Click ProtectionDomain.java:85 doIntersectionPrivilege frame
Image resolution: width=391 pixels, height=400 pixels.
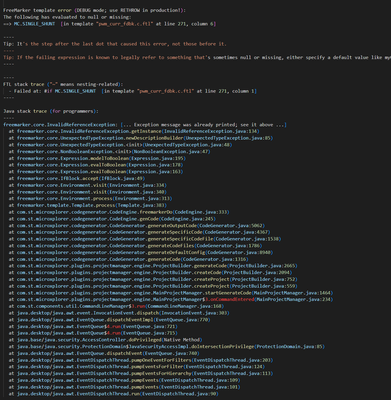tap(167, 346)
